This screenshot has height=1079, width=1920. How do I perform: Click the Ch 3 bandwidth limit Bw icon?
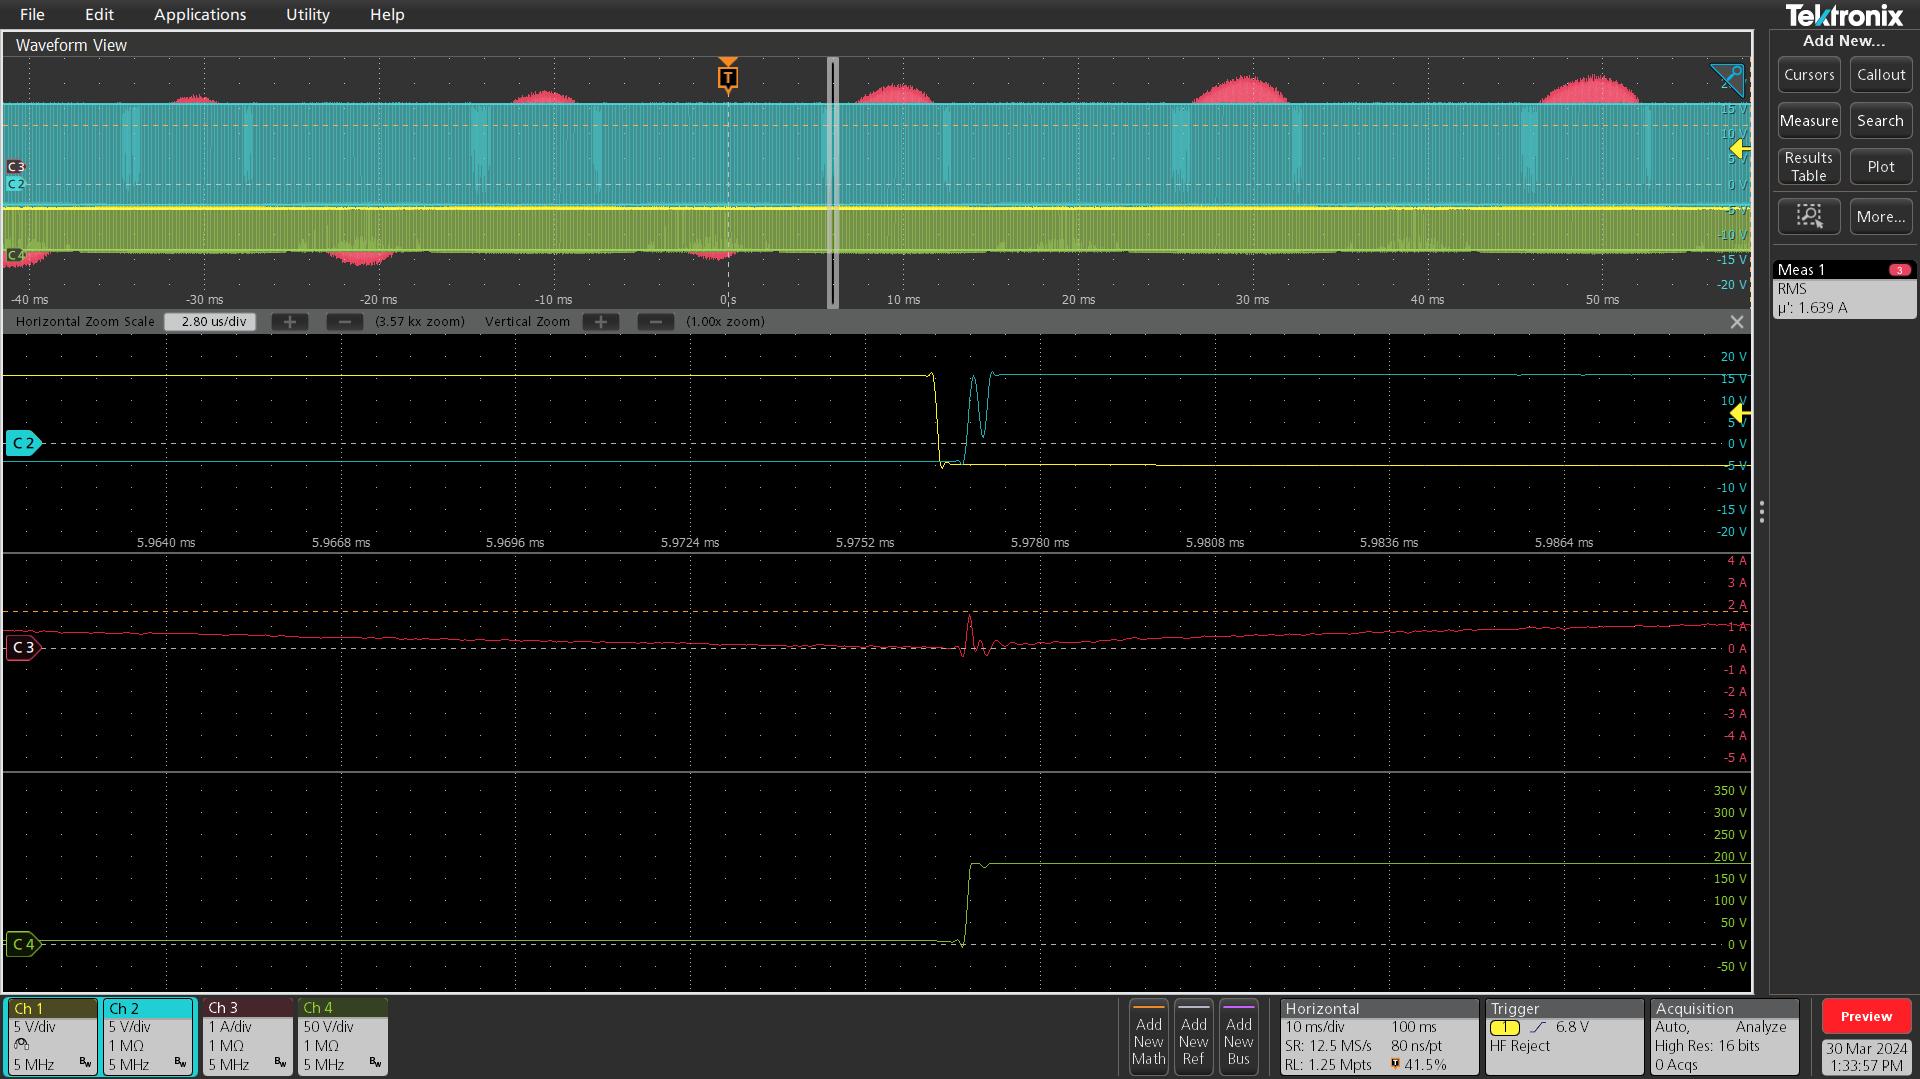(280, 1063)
